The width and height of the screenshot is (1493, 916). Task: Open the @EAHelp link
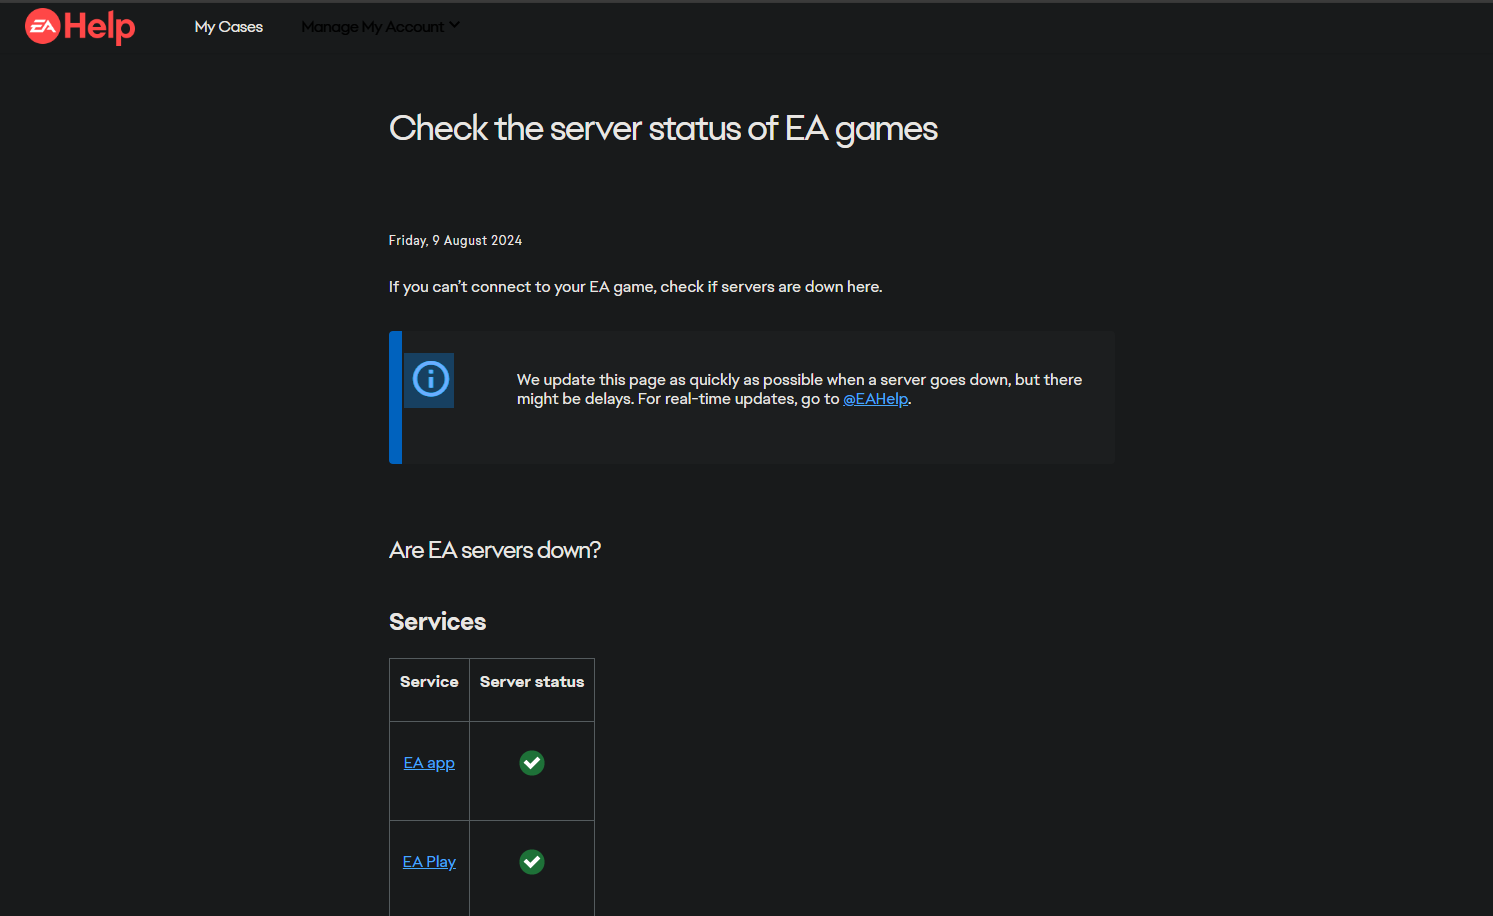[876, 399]
